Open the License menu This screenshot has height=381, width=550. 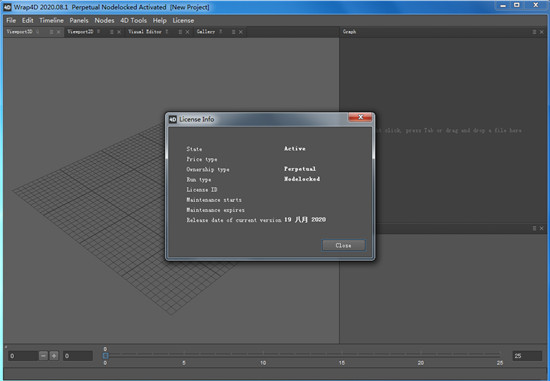pyautogui.click(x=183, y=20)
